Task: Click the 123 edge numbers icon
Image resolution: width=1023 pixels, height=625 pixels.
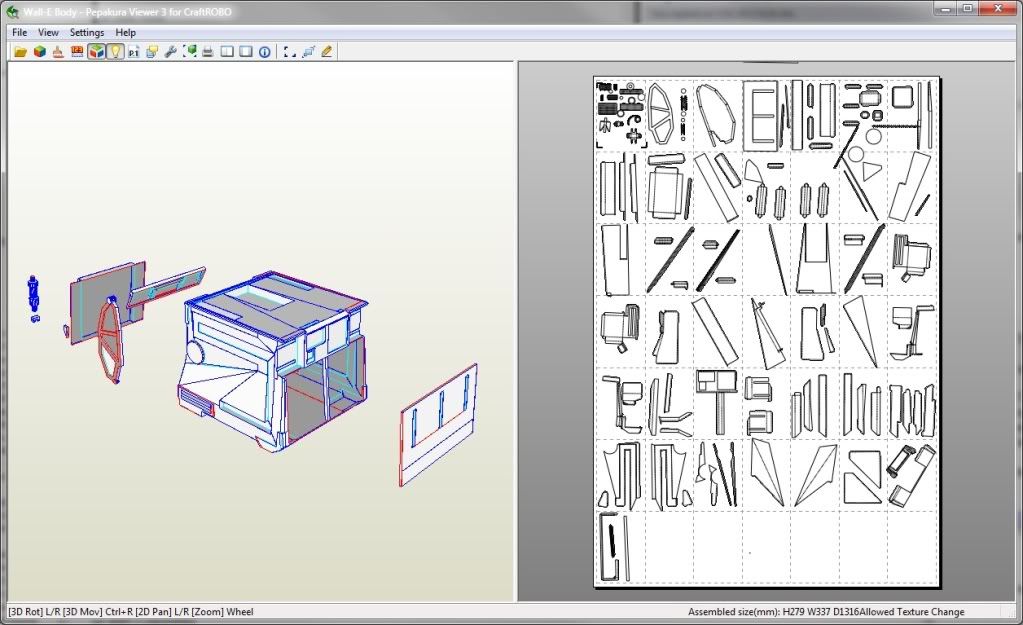Action: [x=77, y=52]
